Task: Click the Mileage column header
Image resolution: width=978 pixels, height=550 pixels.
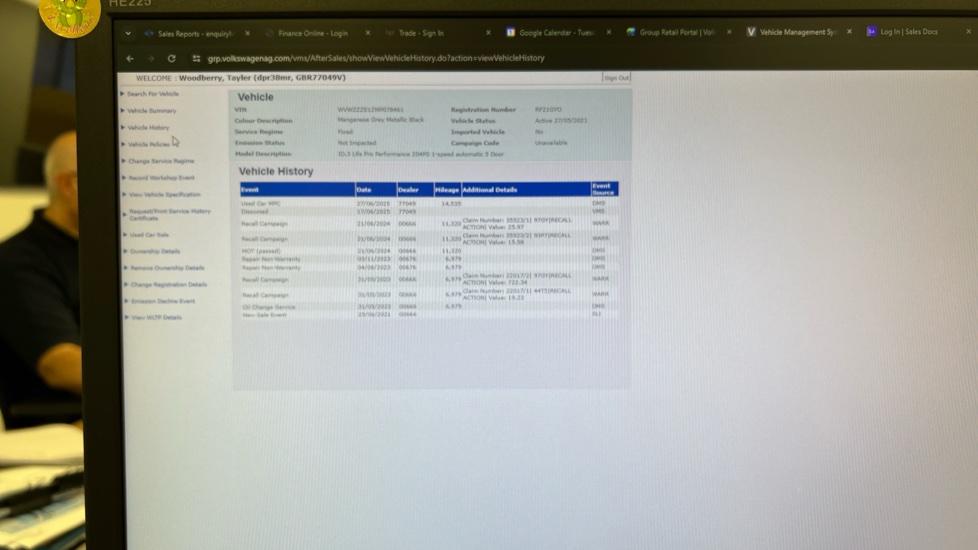Action: pos(447,190)
